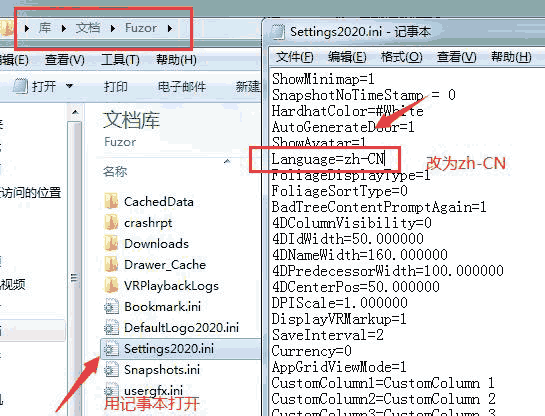Open the Notepad 格式(O) menu
The height and width of the screenshot is (416, 545).
point(401,57)
